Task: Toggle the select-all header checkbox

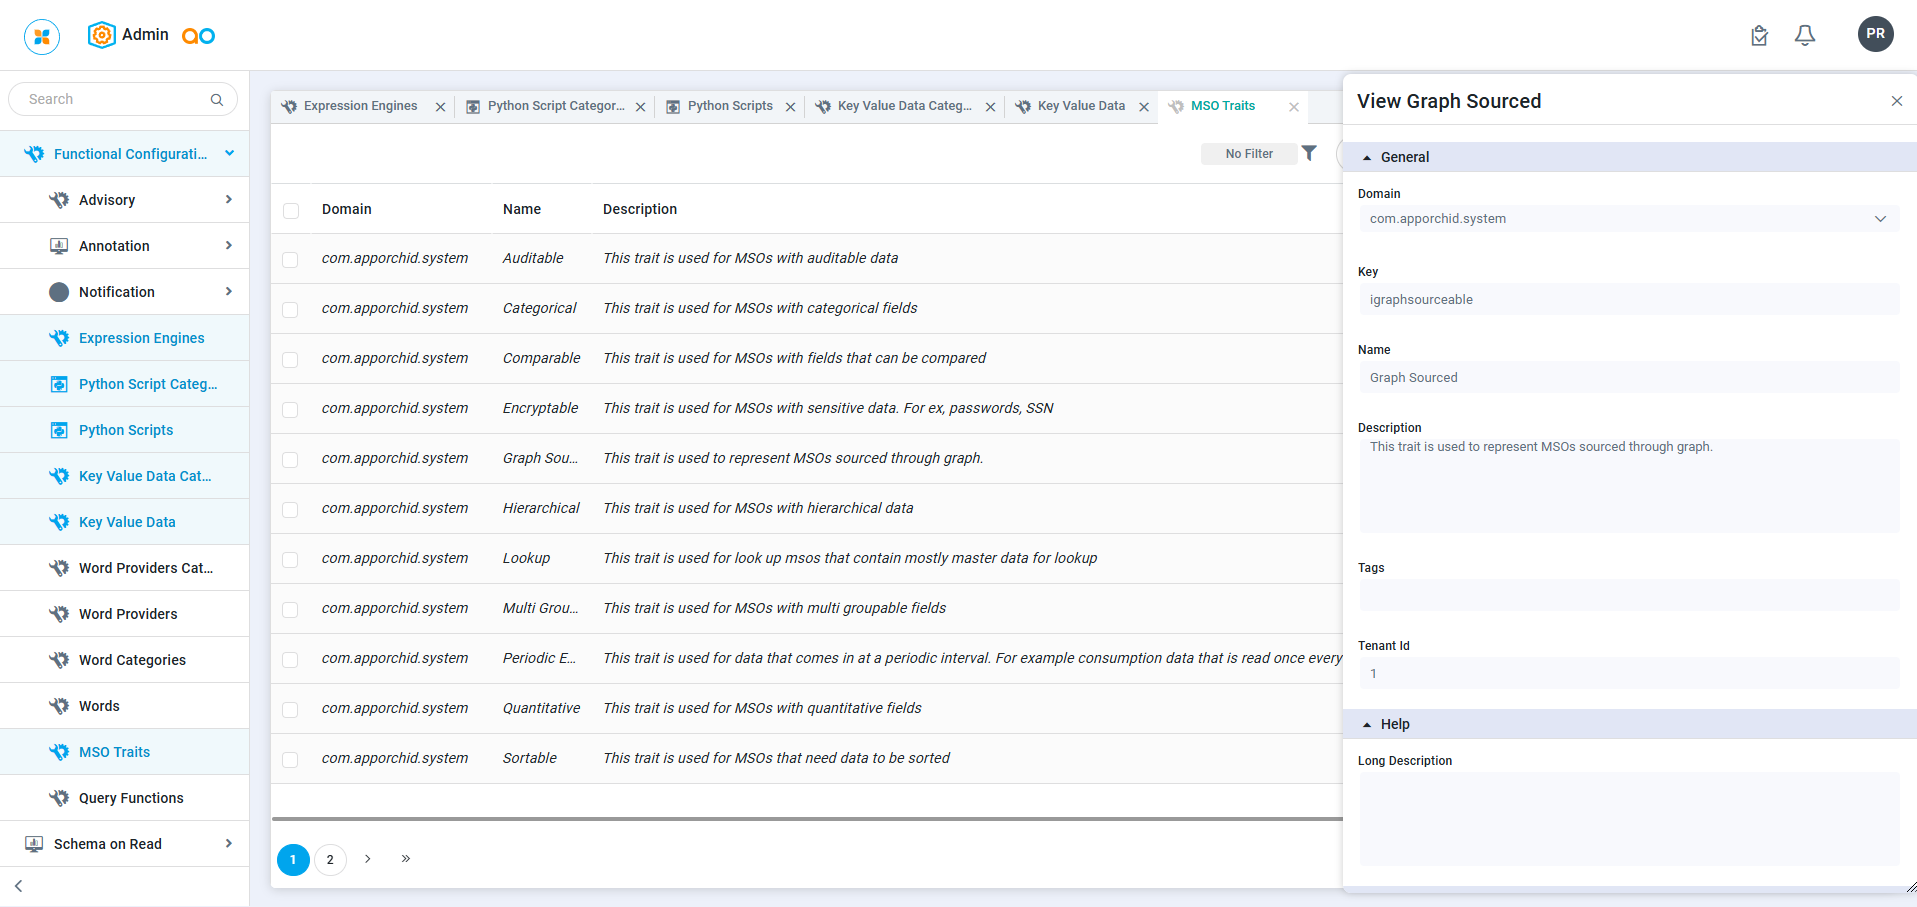Action: point(291,210)
